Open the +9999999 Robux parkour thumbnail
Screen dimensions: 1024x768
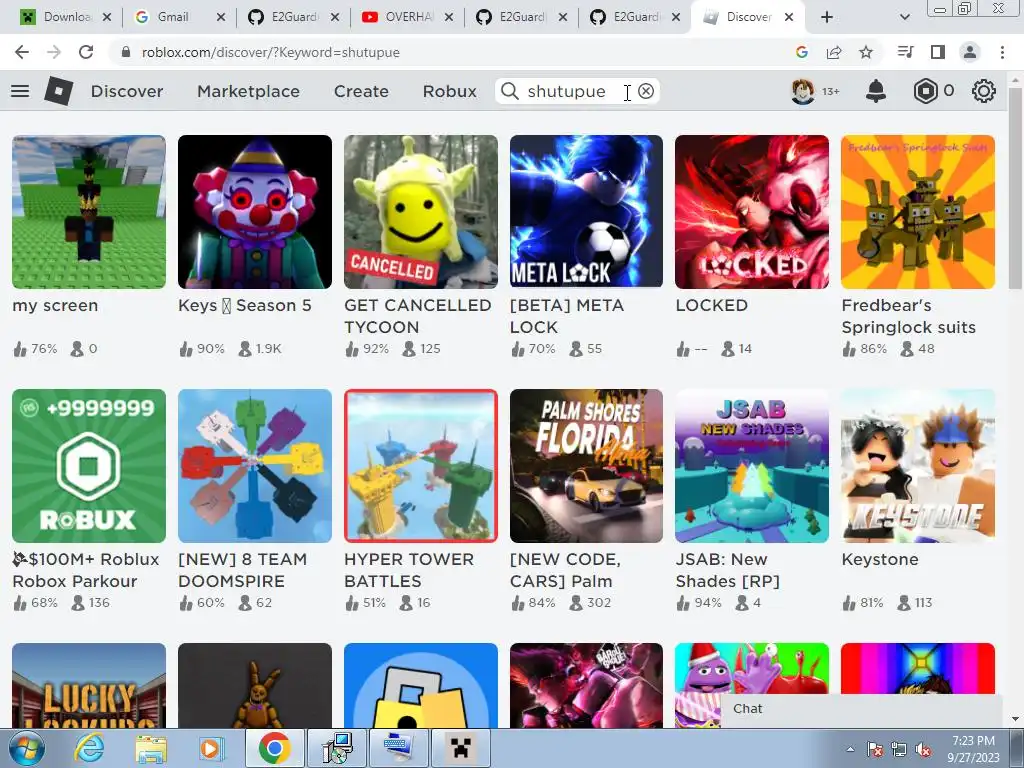(x=89, y=466)
